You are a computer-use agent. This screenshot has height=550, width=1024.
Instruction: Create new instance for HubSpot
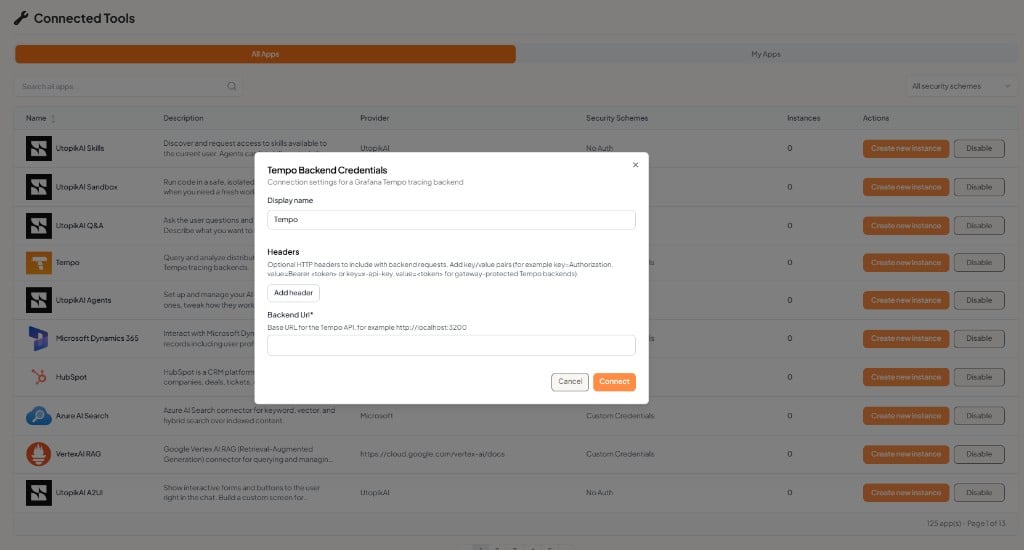pyautogui.click(x=906, y=377)
